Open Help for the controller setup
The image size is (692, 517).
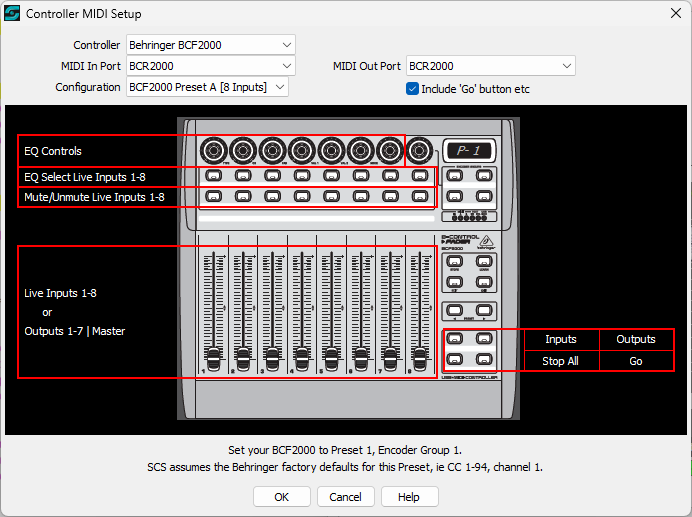pos(409,497)
